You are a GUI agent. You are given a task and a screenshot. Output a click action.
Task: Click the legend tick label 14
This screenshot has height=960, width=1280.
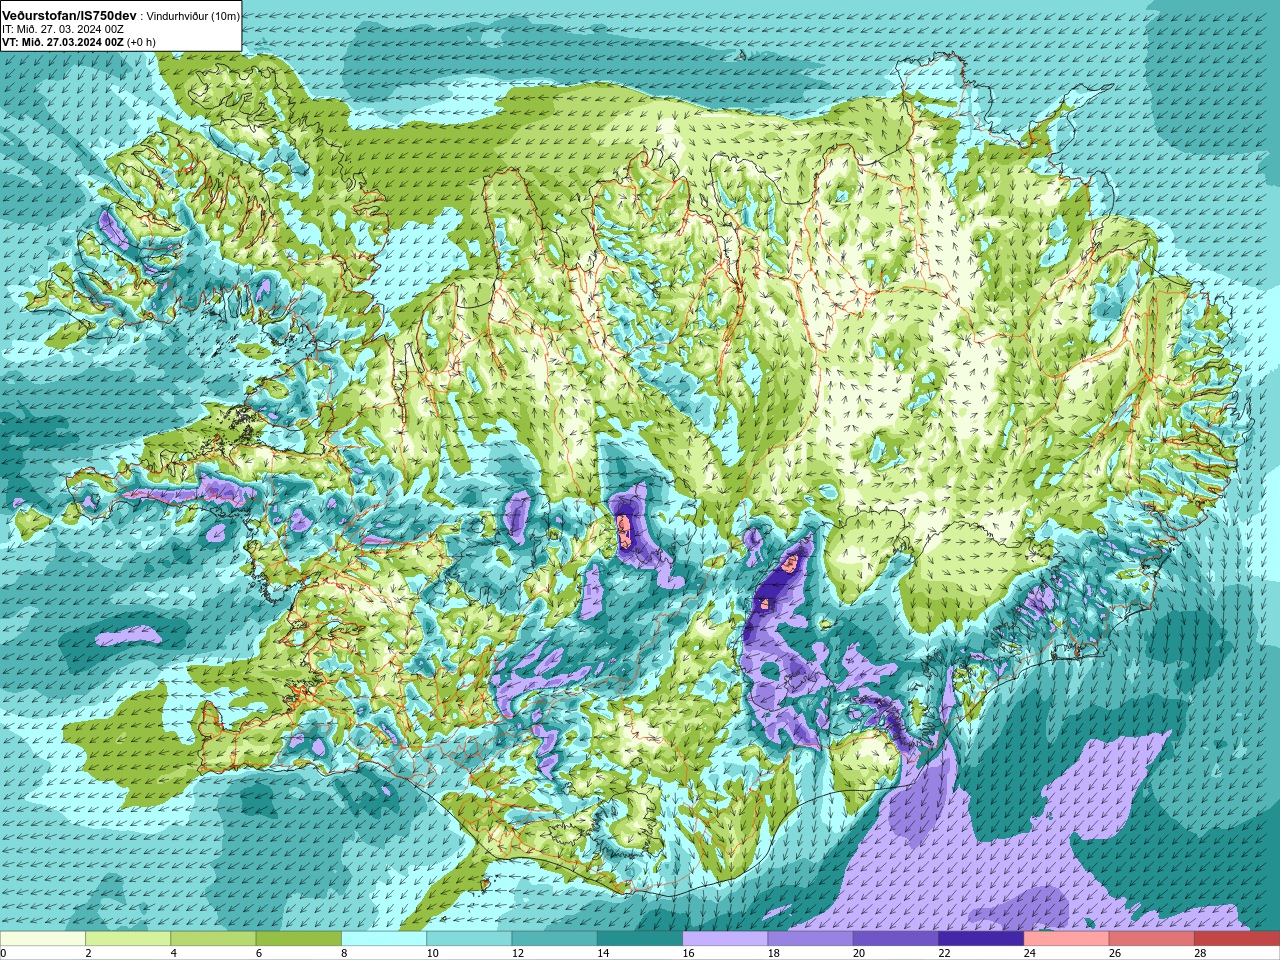pyautogui.click(x=603, y=953)
